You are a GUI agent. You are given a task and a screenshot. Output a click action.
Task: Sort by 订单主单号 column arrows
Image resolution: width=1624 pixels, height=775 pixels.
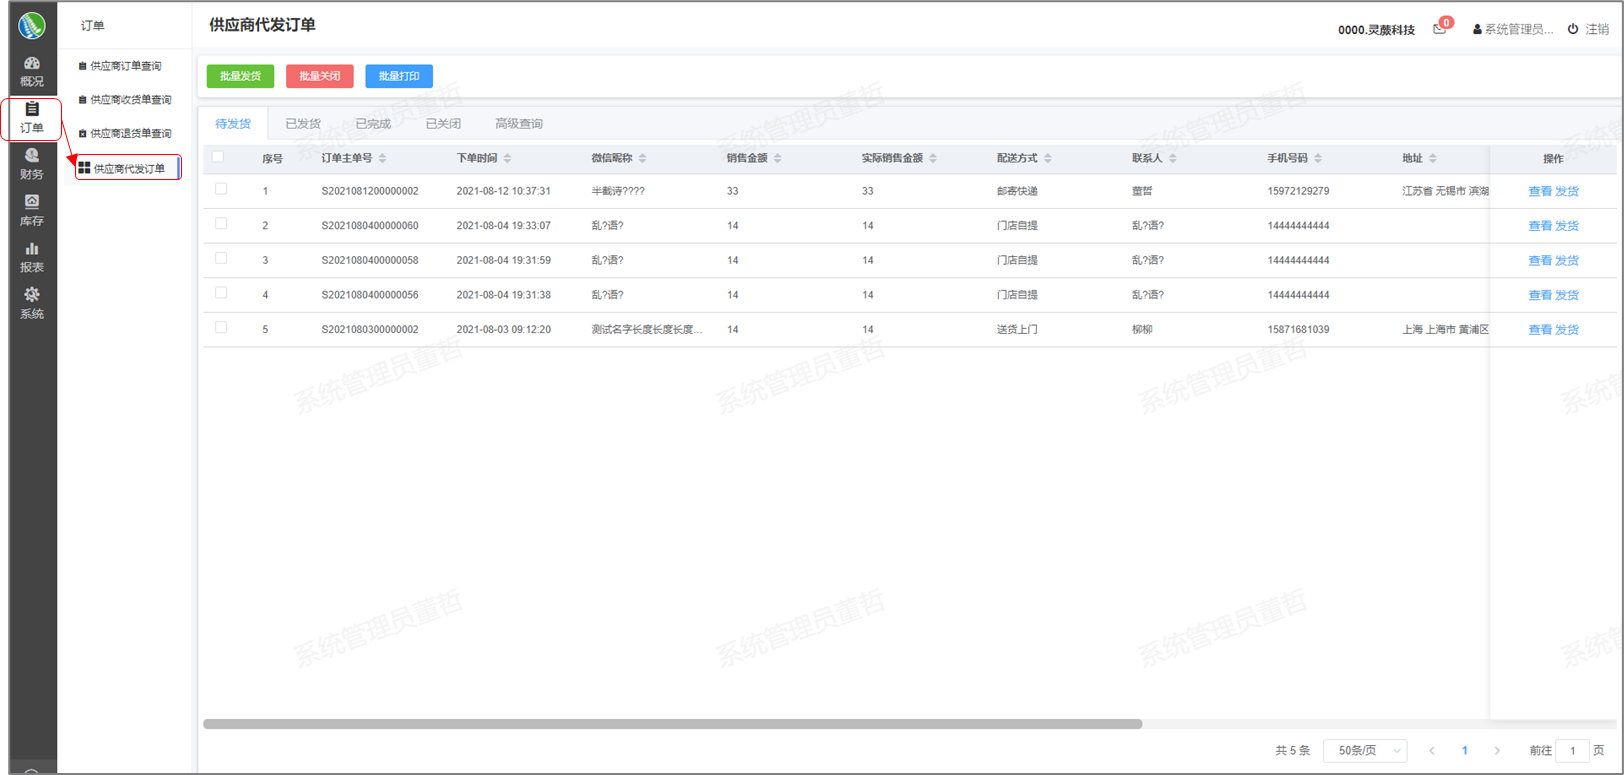point(382,158)
